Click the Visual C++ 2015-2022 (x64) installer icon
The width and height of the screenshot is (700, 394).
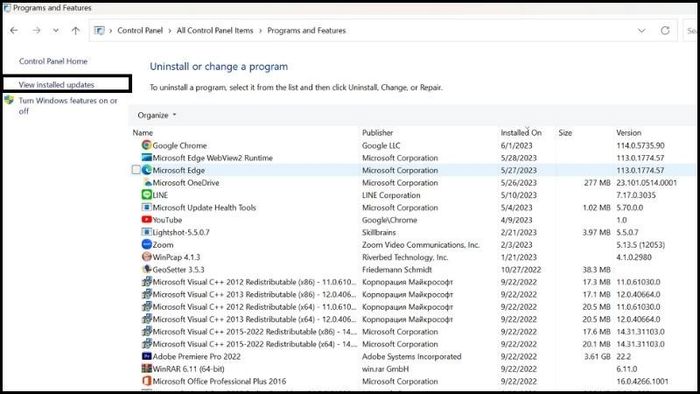point(146,344)
